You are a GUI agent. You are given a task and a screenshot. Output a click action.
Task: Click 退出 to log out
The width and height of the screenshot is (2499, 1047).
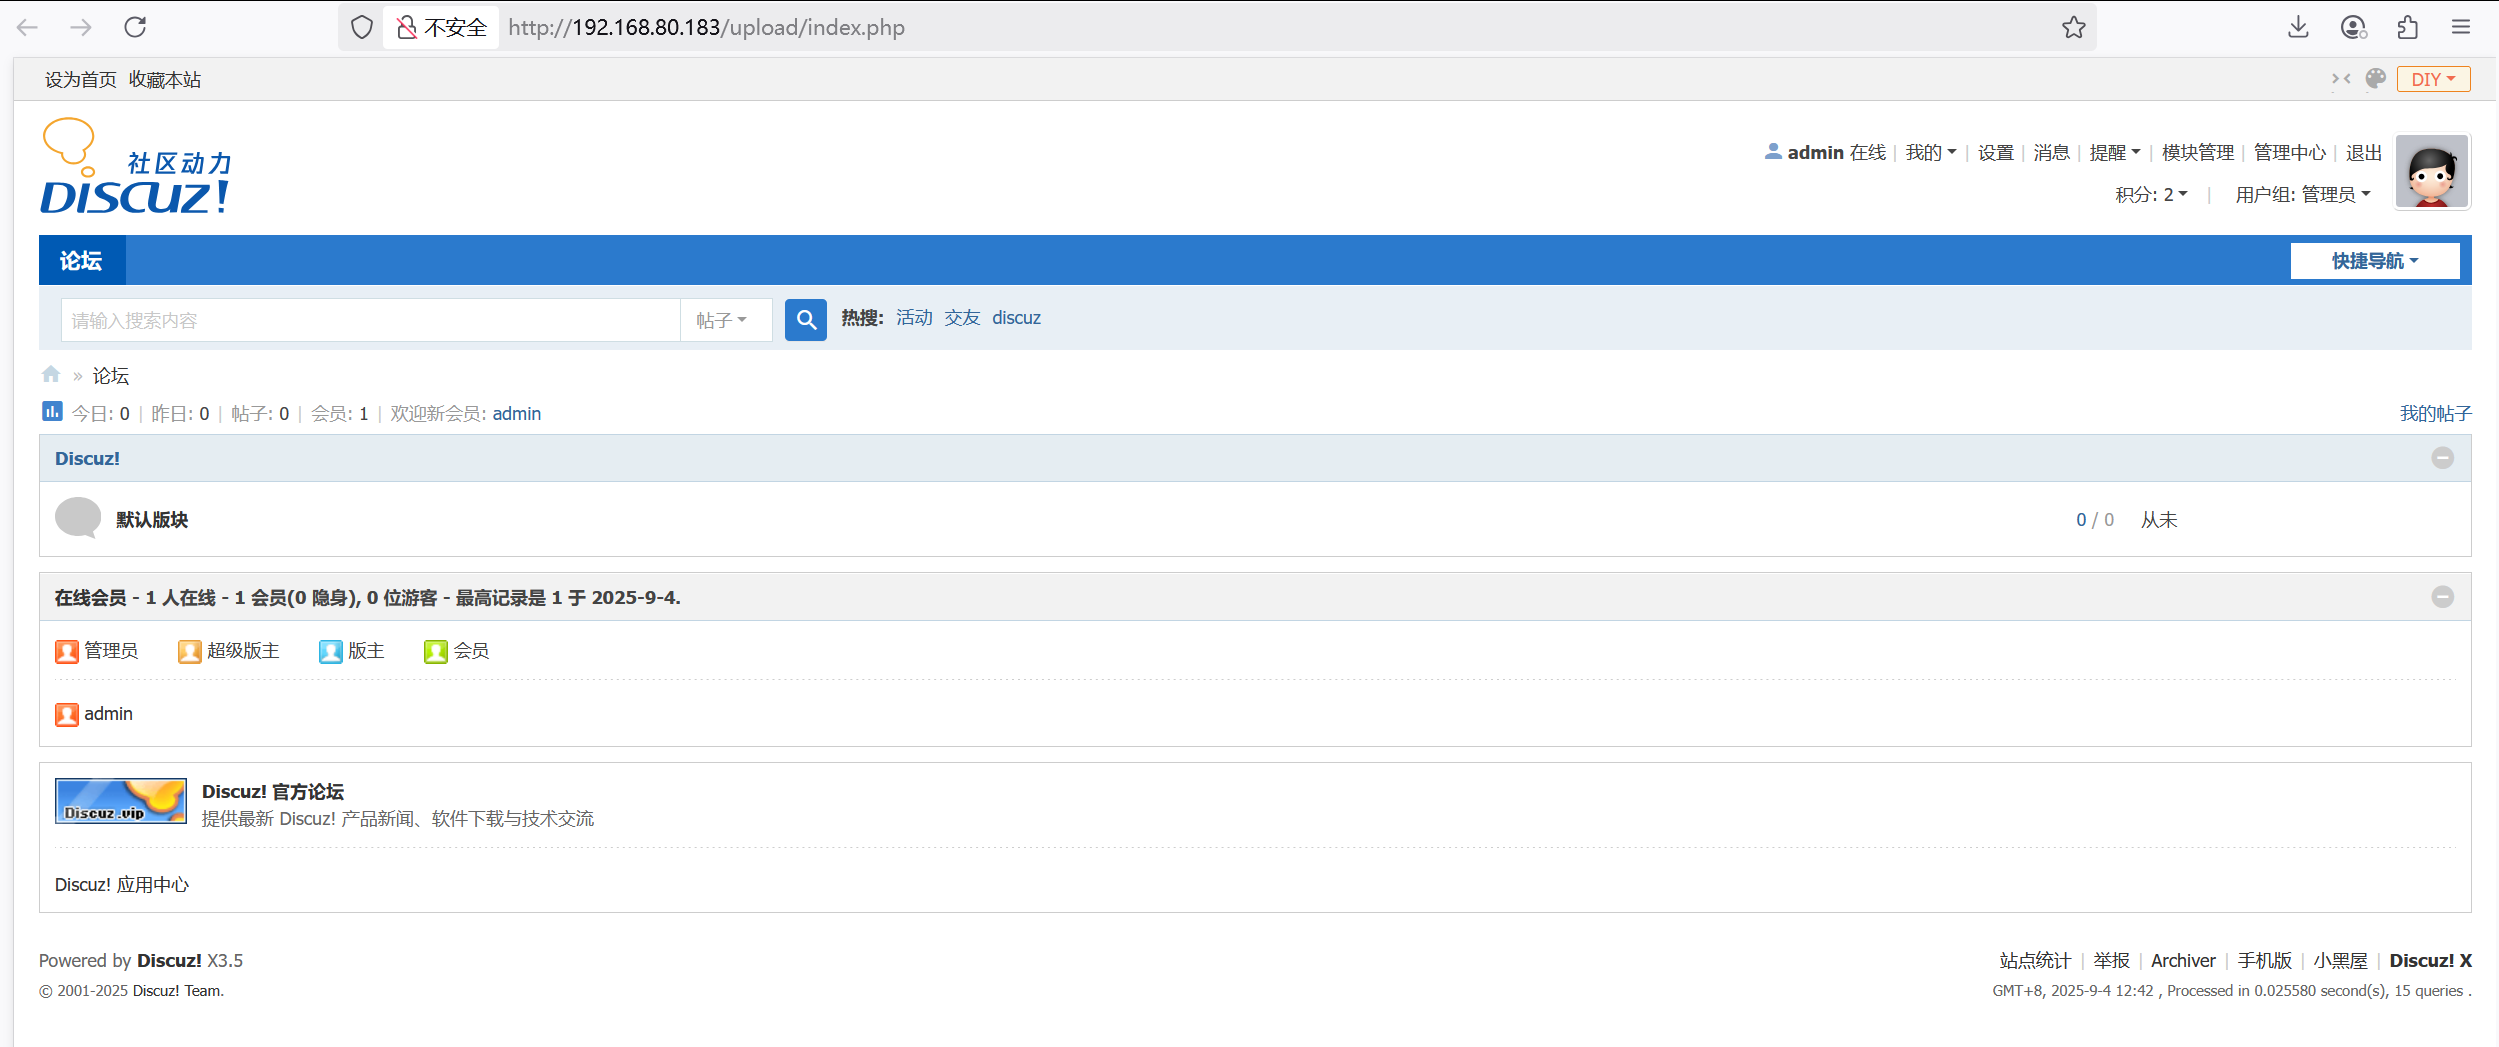point(2364,152)
